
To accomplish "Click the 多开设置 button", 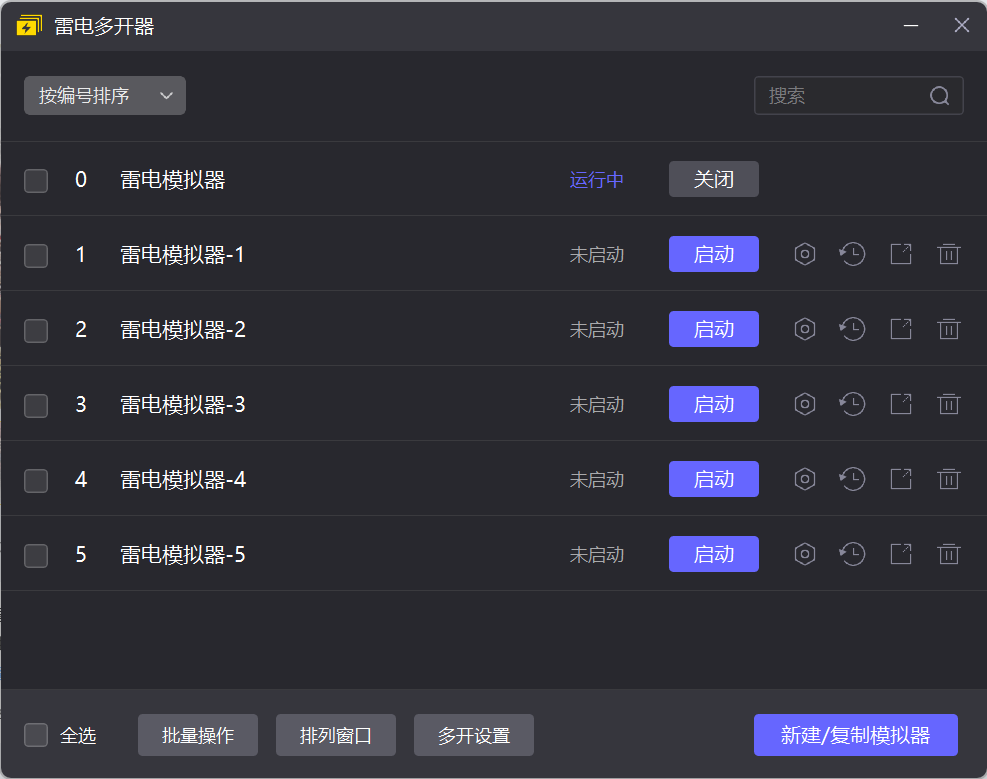I will tap(474, 735).
